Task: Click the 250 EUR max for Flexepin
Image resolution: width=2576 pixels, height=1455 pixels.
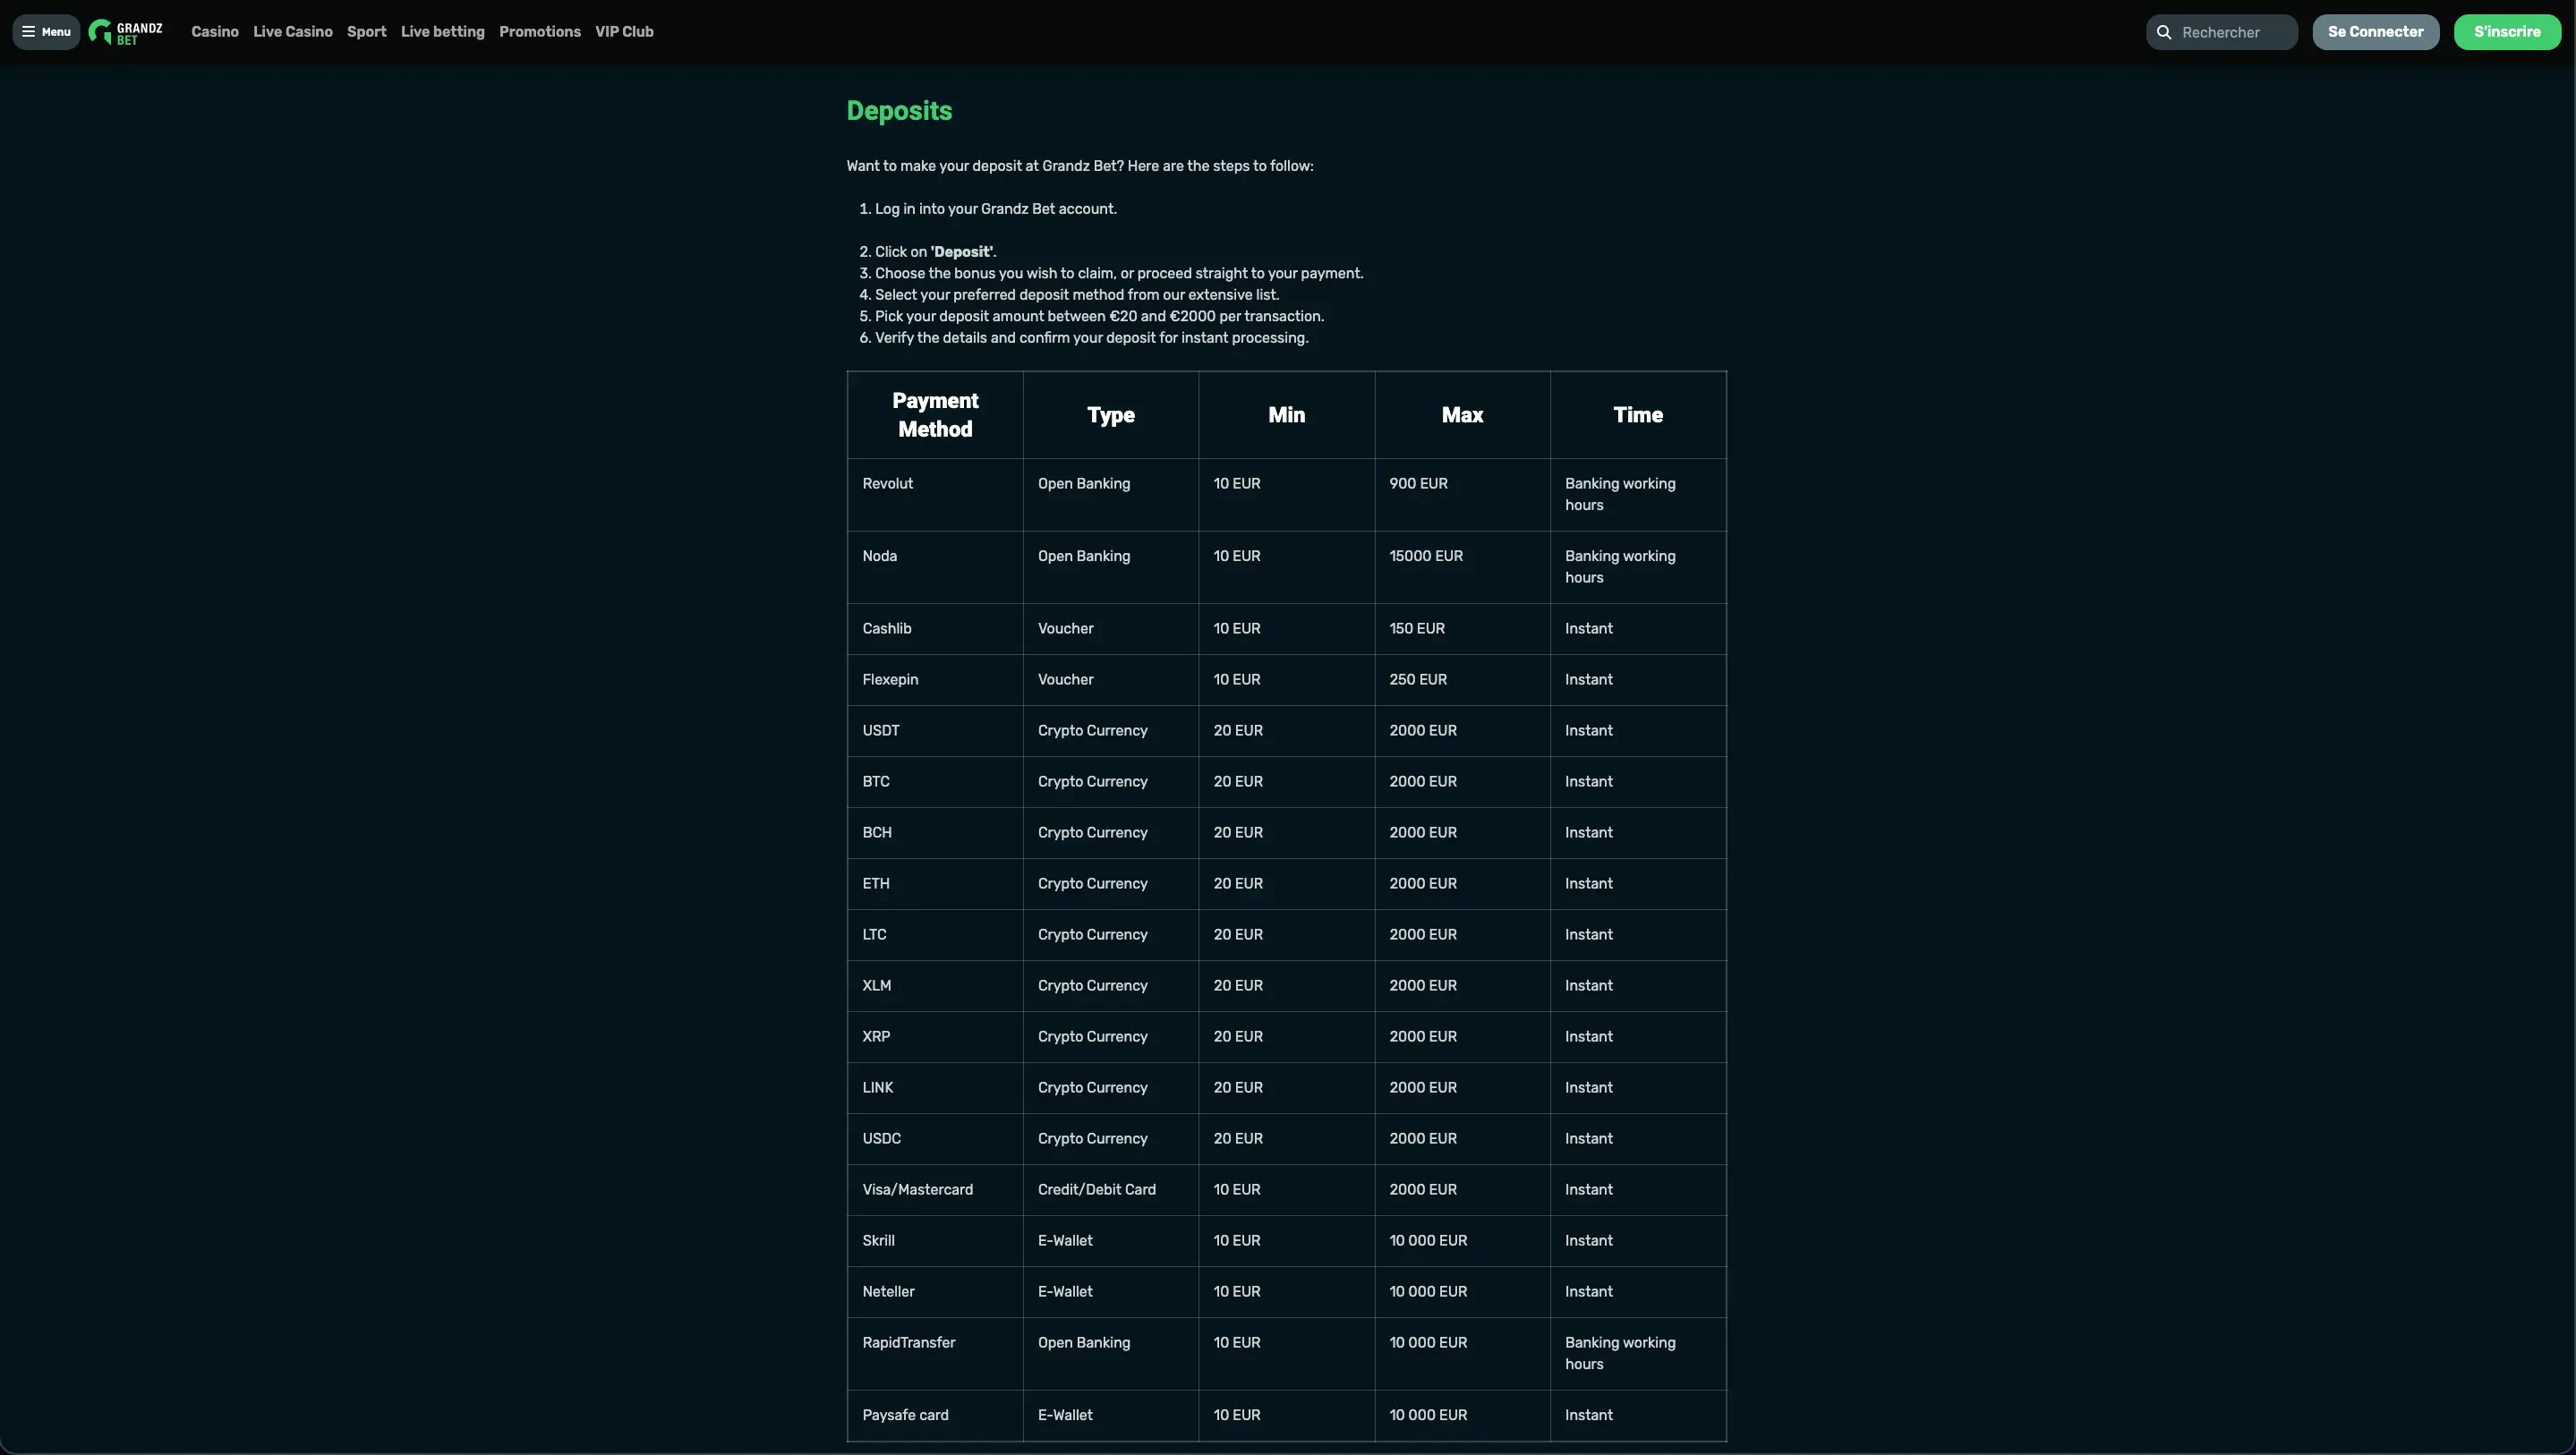Action: click(1418, 680)
